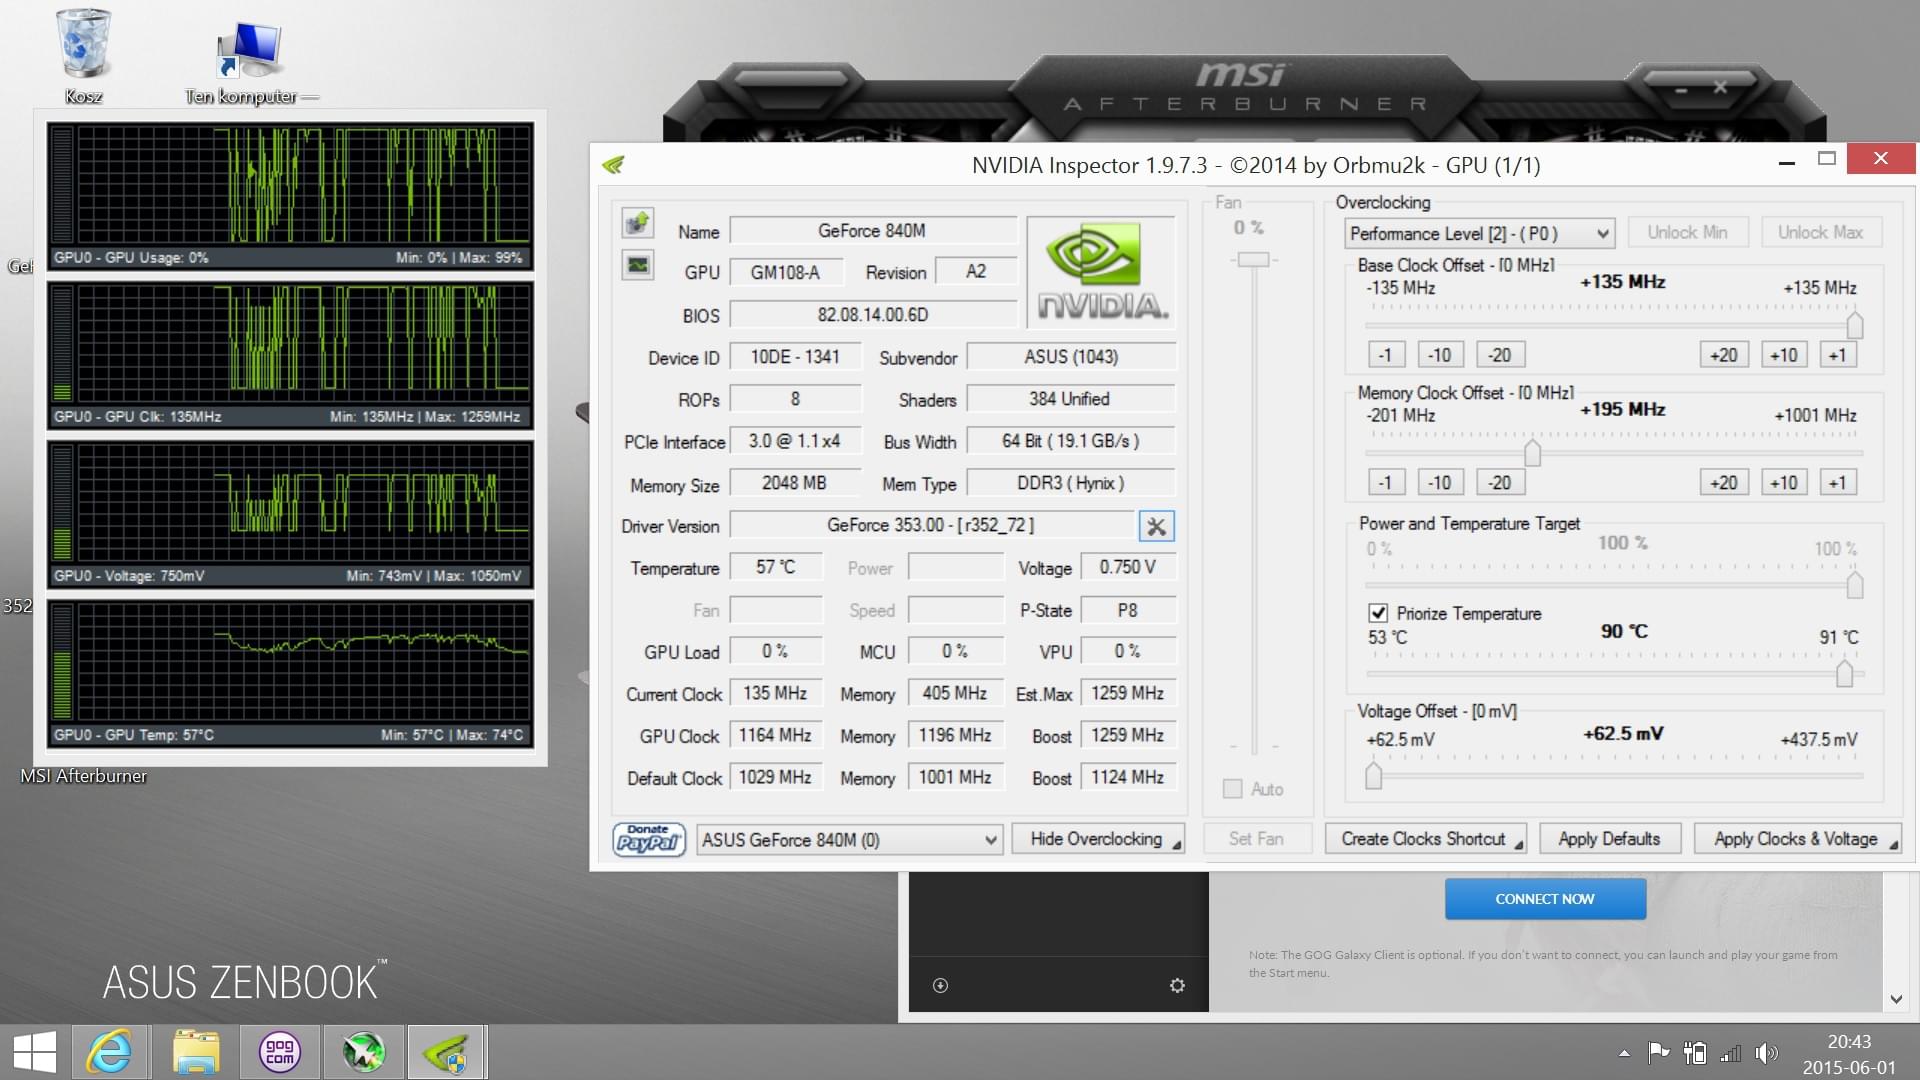The height and width of the screenshot is (1080, 1920).
Task: Click GOG window scroll down arrow
Action: [1896, 999]
